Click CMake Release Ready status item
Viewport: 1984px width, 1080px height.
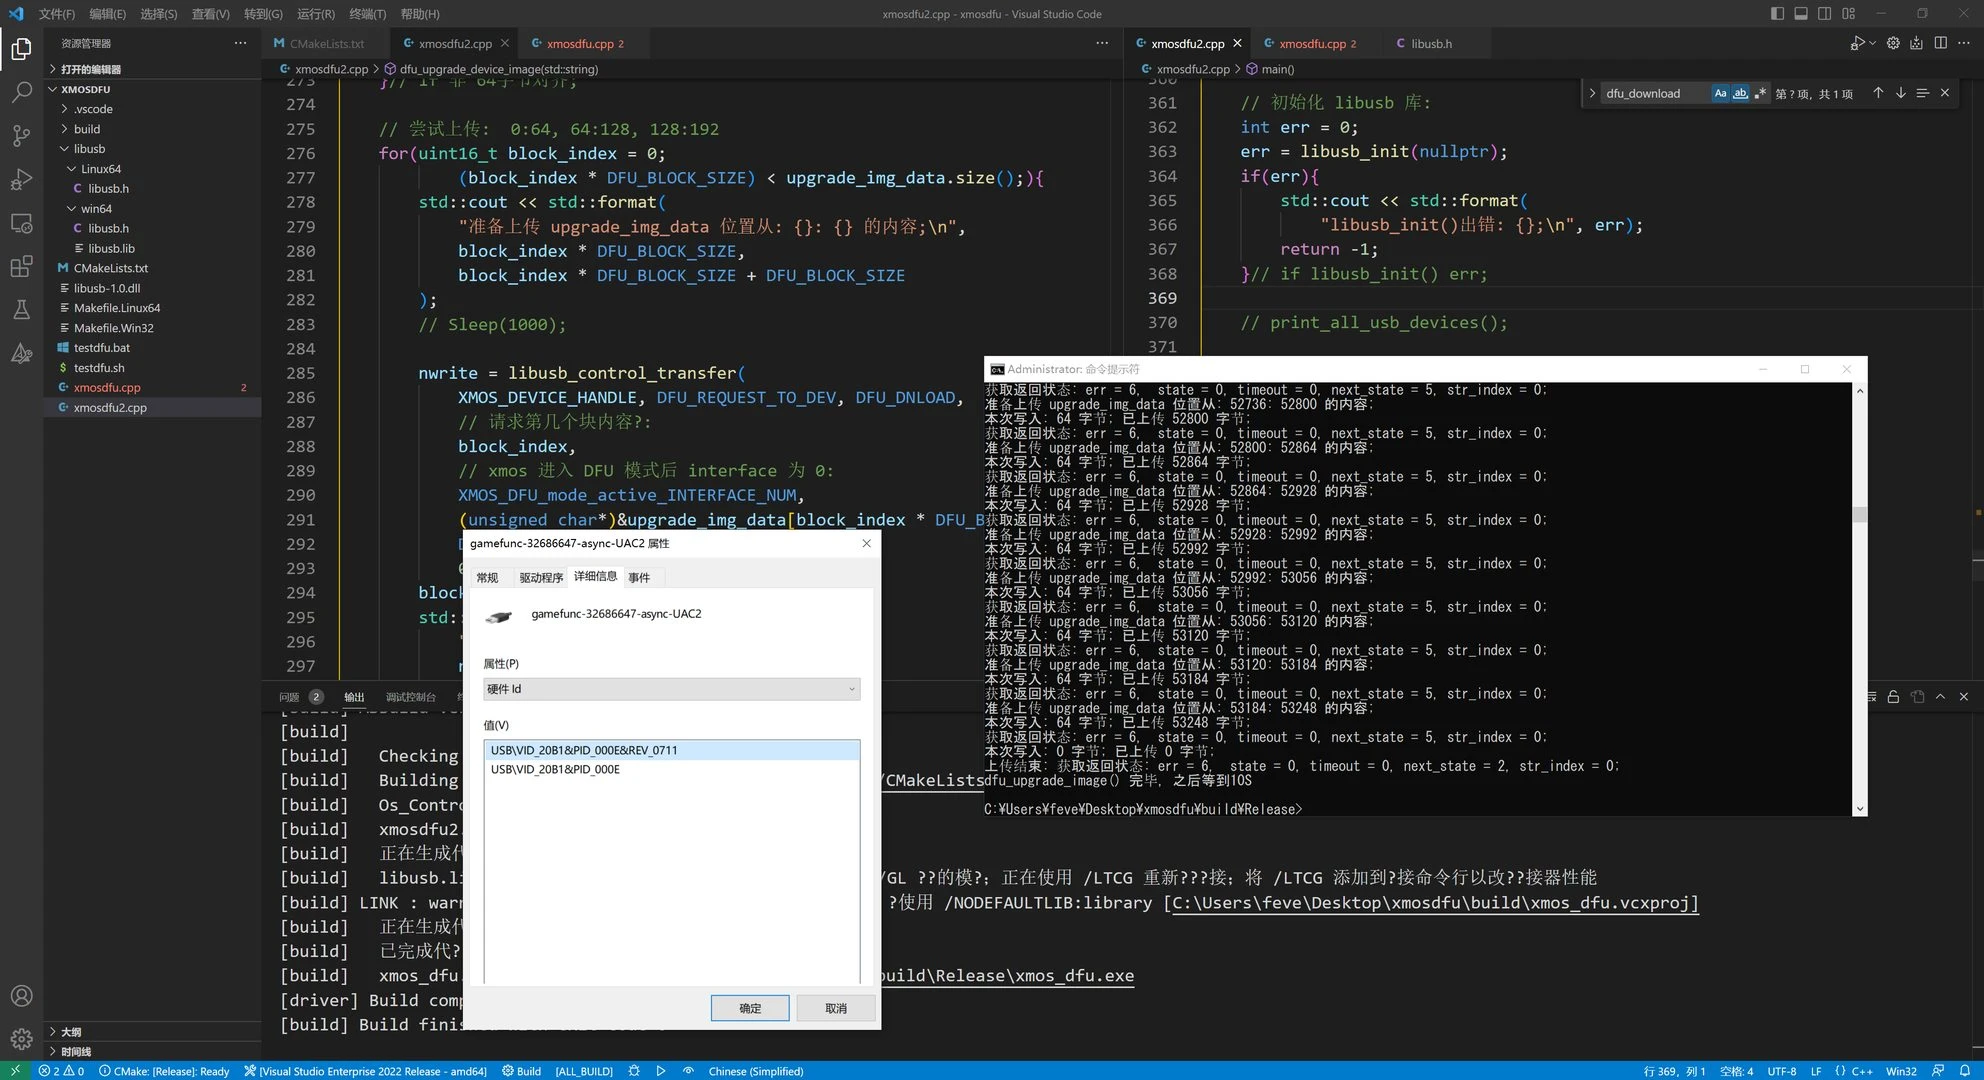tap(164, 1071)
